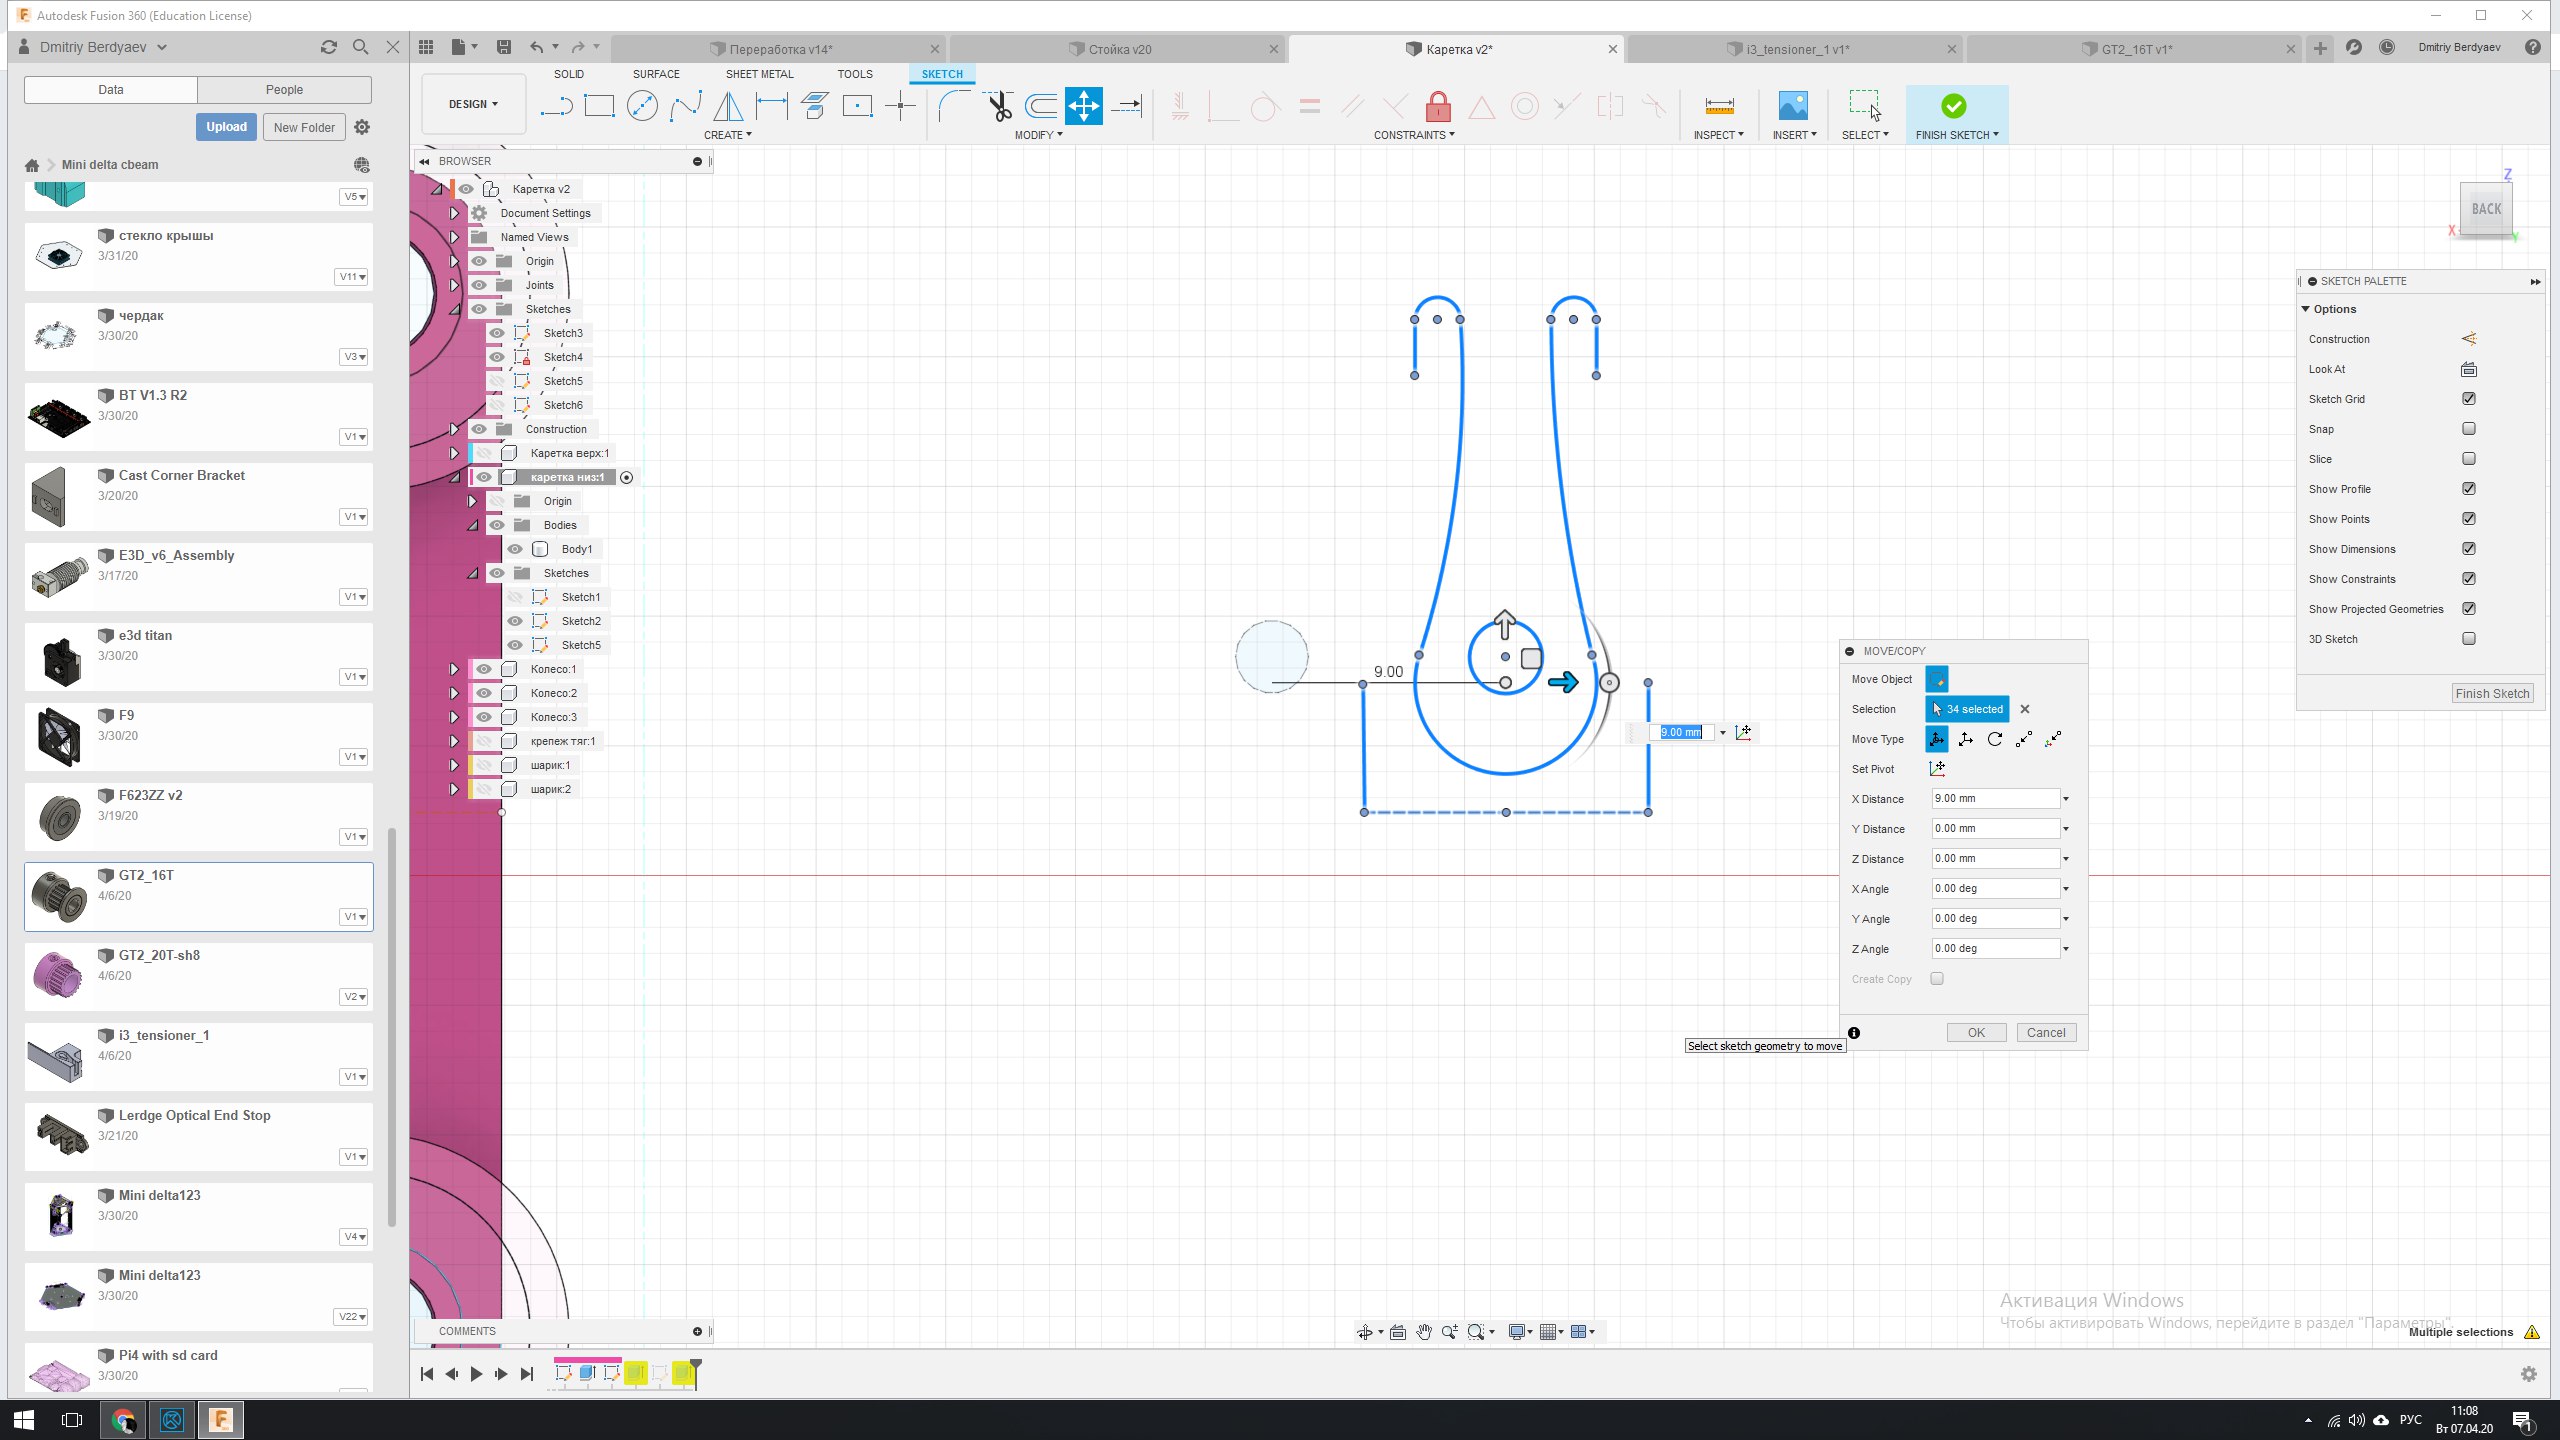Click the Select window icon
2560x1440 pixels.
1865,106
